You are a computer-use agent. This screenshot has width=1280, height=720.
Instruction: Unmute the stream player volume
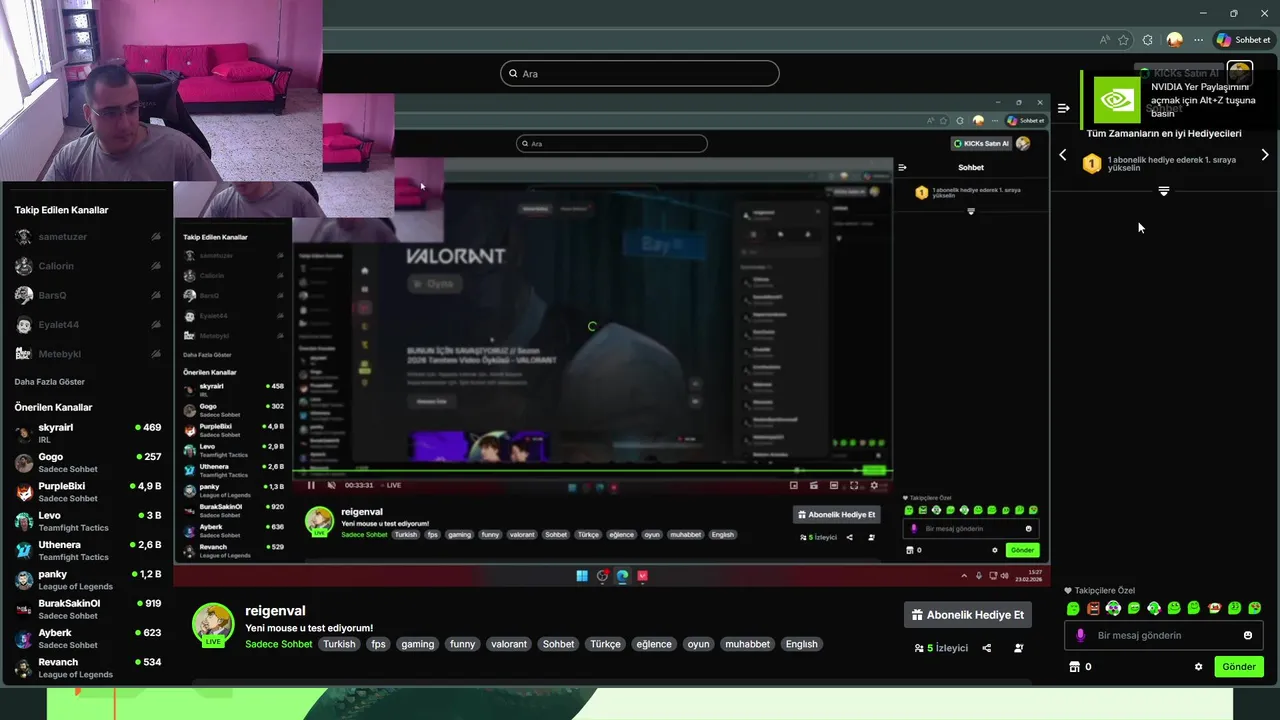point(331,485)
